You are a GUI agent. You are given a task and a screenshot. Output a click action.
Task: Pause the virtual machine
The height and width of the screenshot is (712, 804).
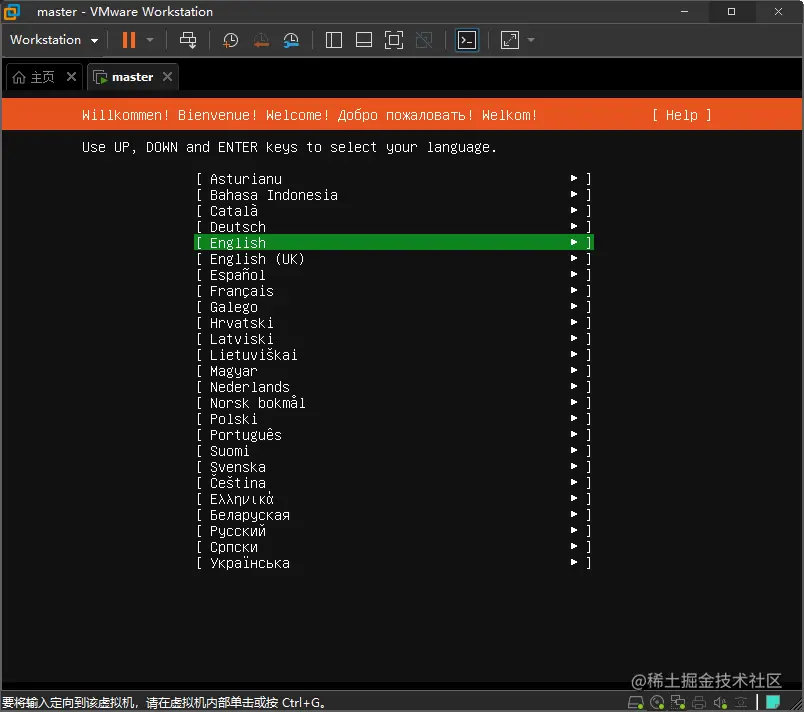[129, 40]
